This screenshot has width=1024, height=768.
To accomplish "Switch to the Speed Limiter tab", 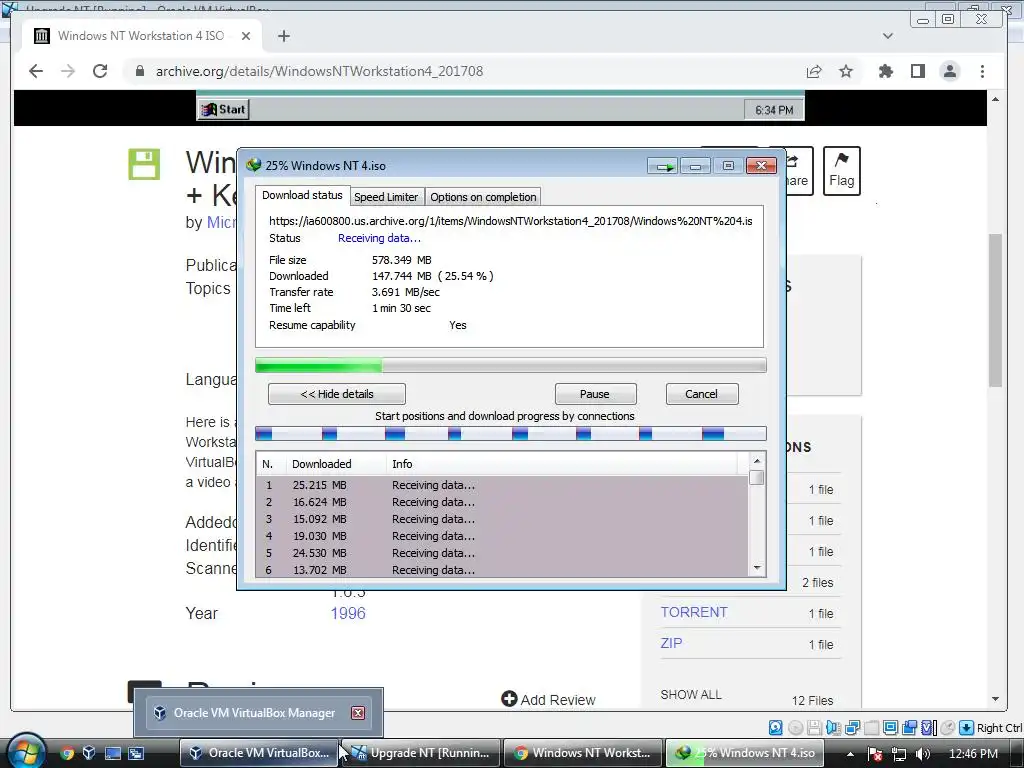I will pyautogui.click(x=386, y=197).
